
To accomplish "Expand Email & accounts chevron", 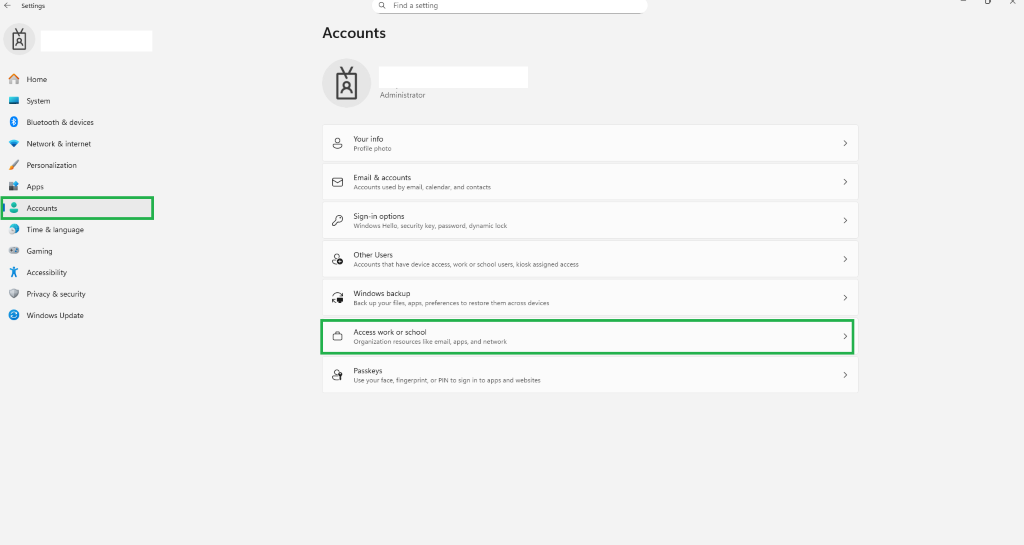I will [845, 182].
